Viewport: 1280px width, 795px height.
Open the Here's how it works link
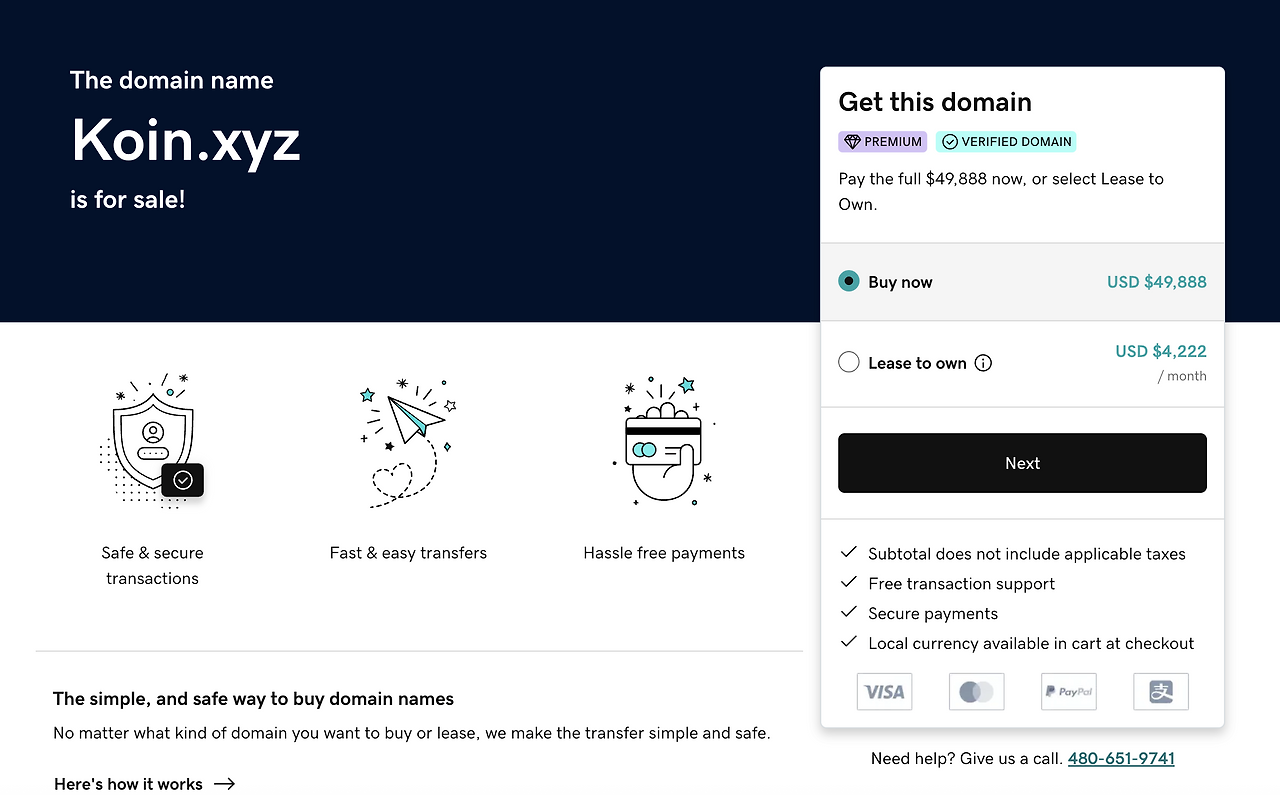click(x=128, y=784)
